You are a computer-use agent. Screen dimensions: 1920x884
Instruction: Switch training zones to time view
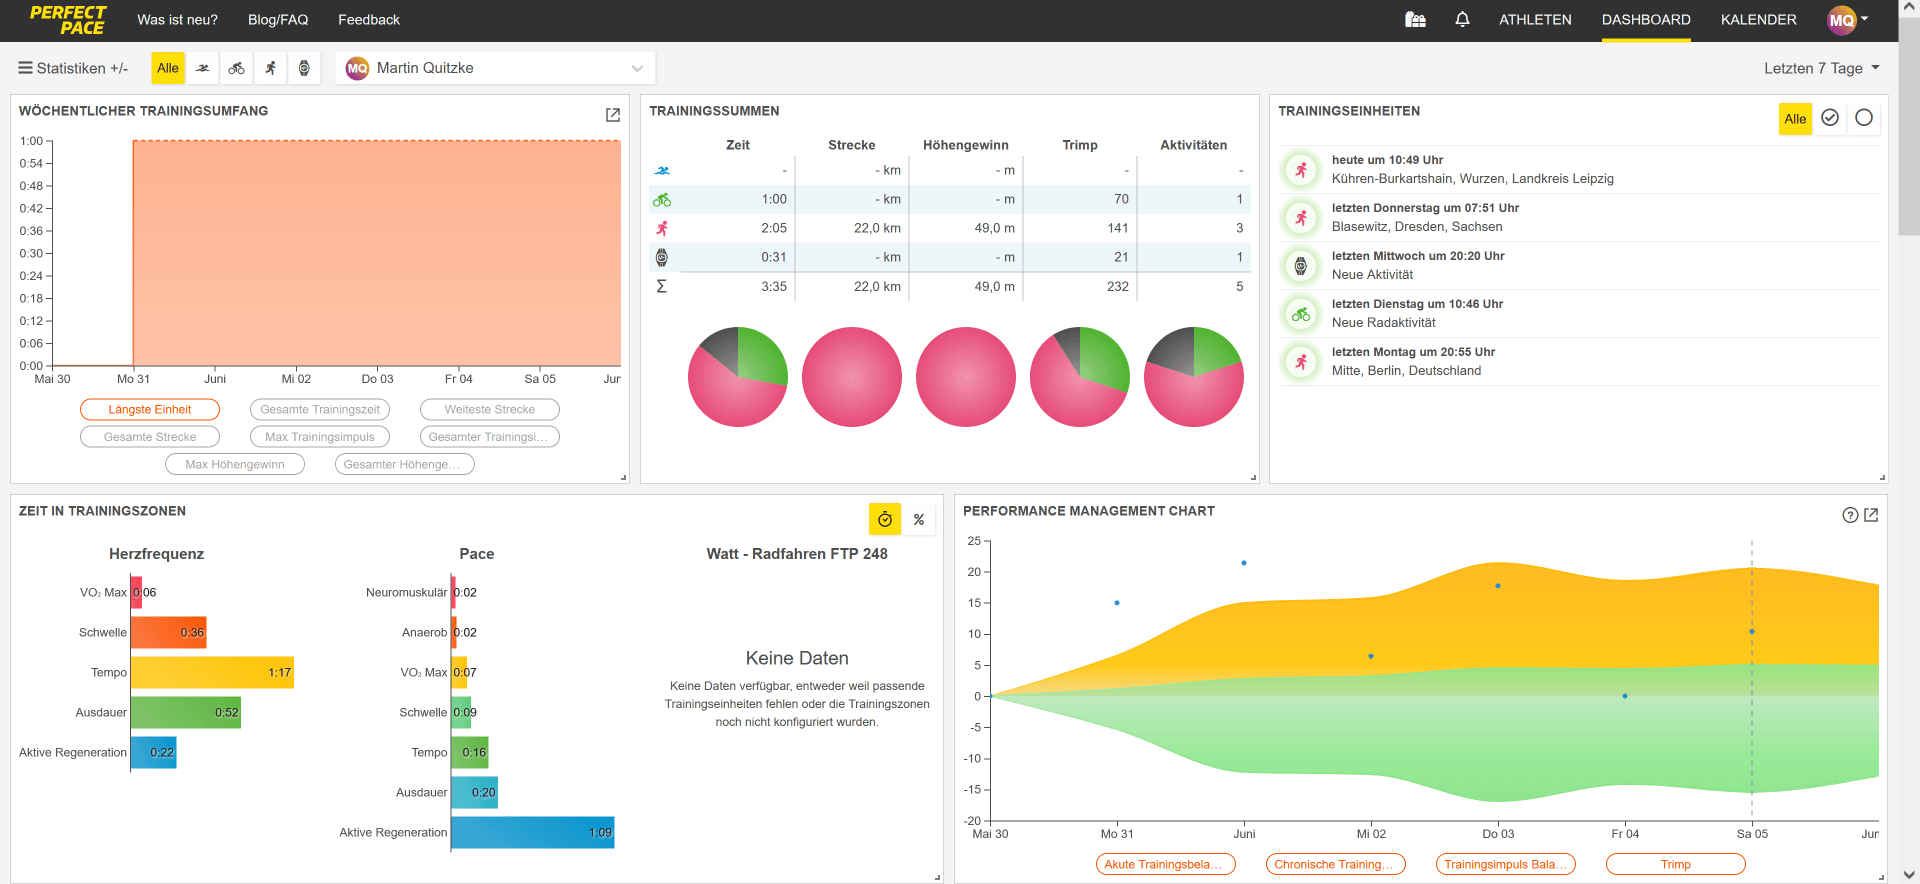click(885, 519)
